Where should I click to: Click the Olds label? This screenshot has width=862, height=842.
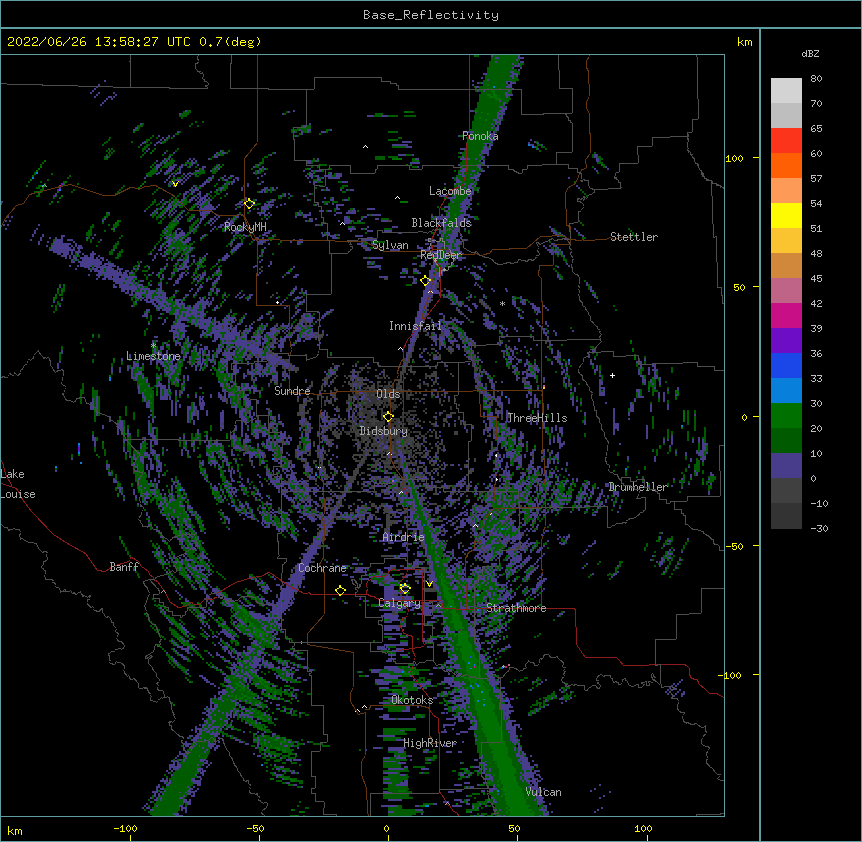pos(388,394)
